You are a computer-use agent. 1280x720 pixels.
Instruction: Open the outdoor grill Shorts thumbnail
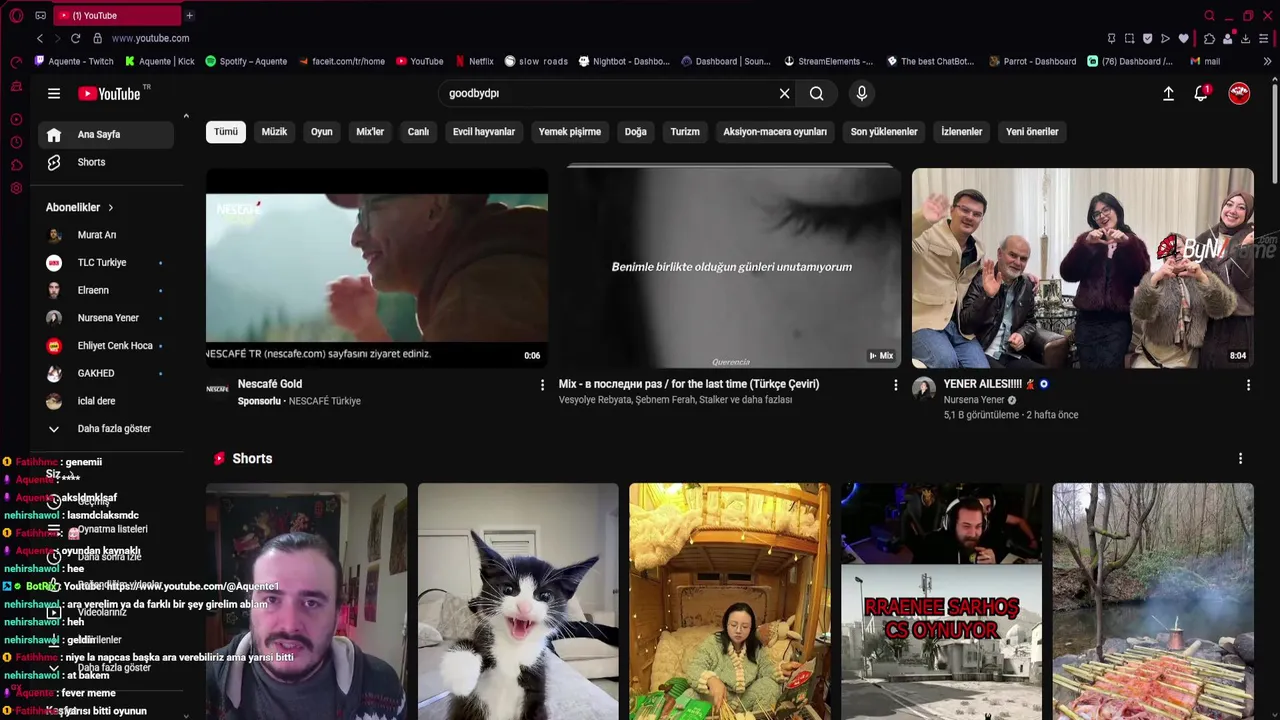[1153, 601]
